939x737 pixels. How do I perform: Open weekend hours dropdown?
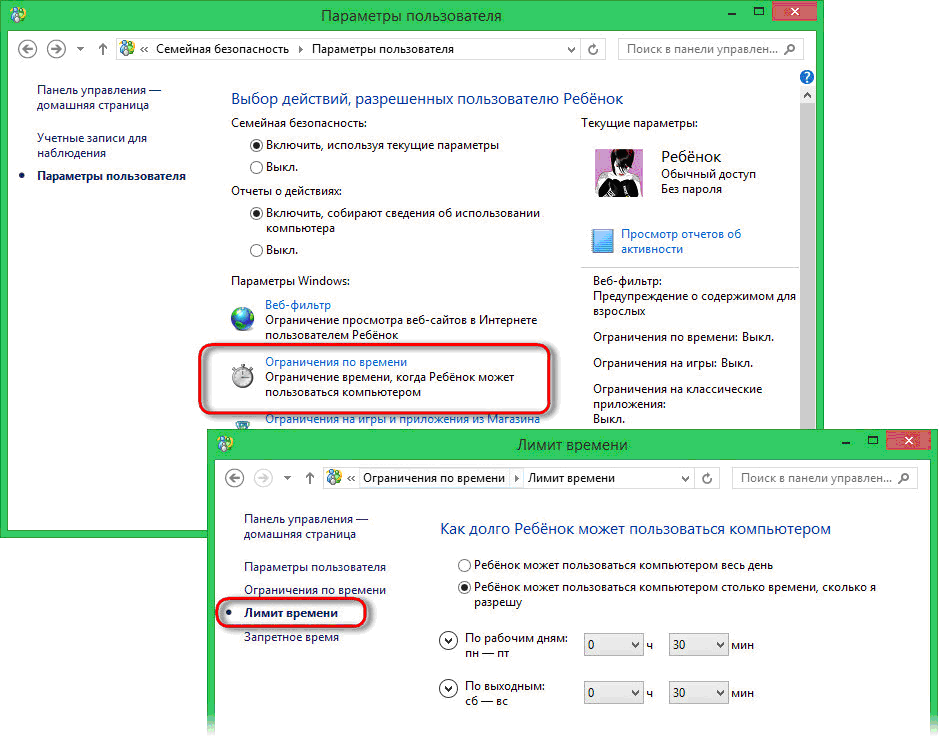click(x=613, y=693)
